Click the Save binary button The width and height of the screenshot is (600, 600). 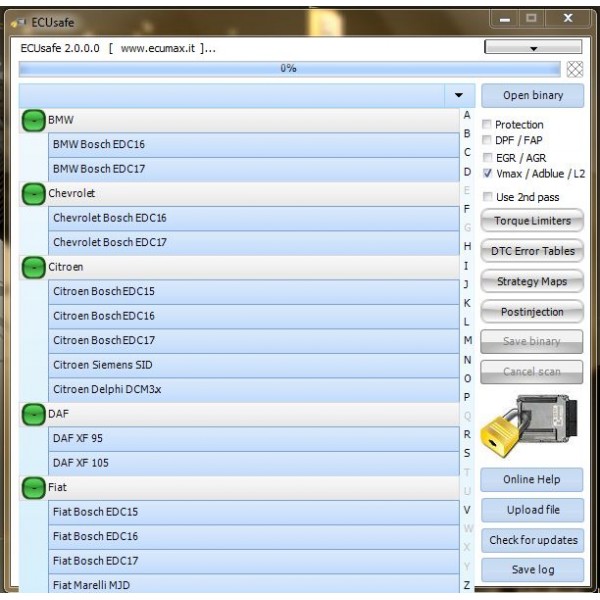point(532,341)
